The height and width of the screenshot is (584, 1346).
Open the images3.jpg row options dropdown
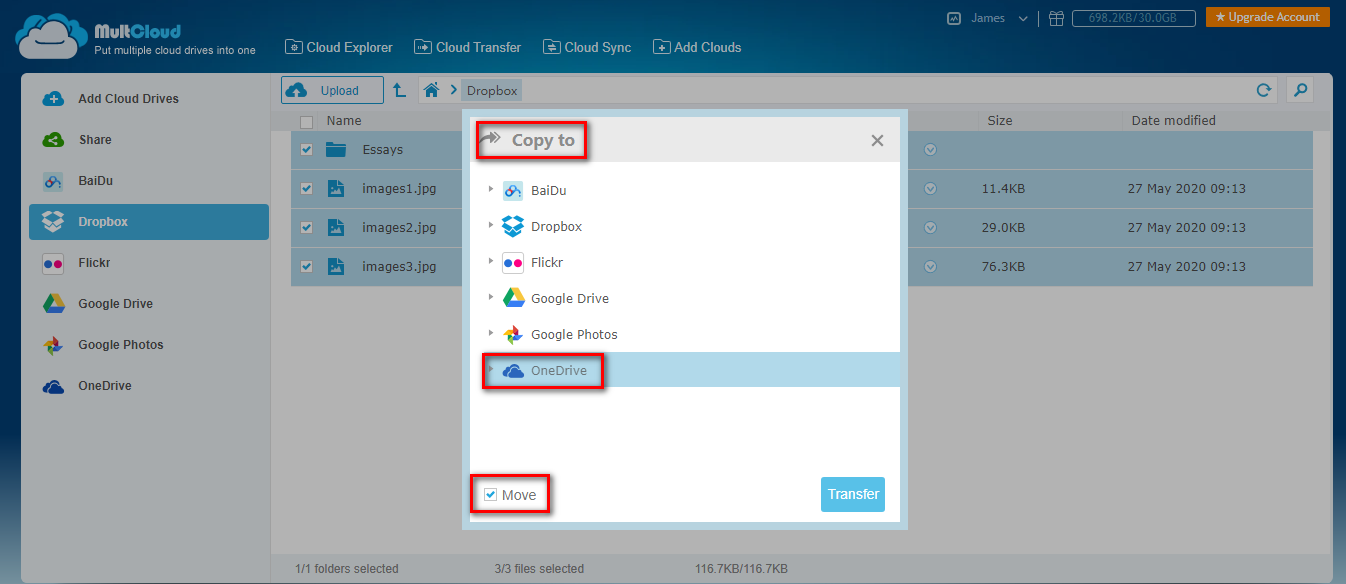click(930, 266)
